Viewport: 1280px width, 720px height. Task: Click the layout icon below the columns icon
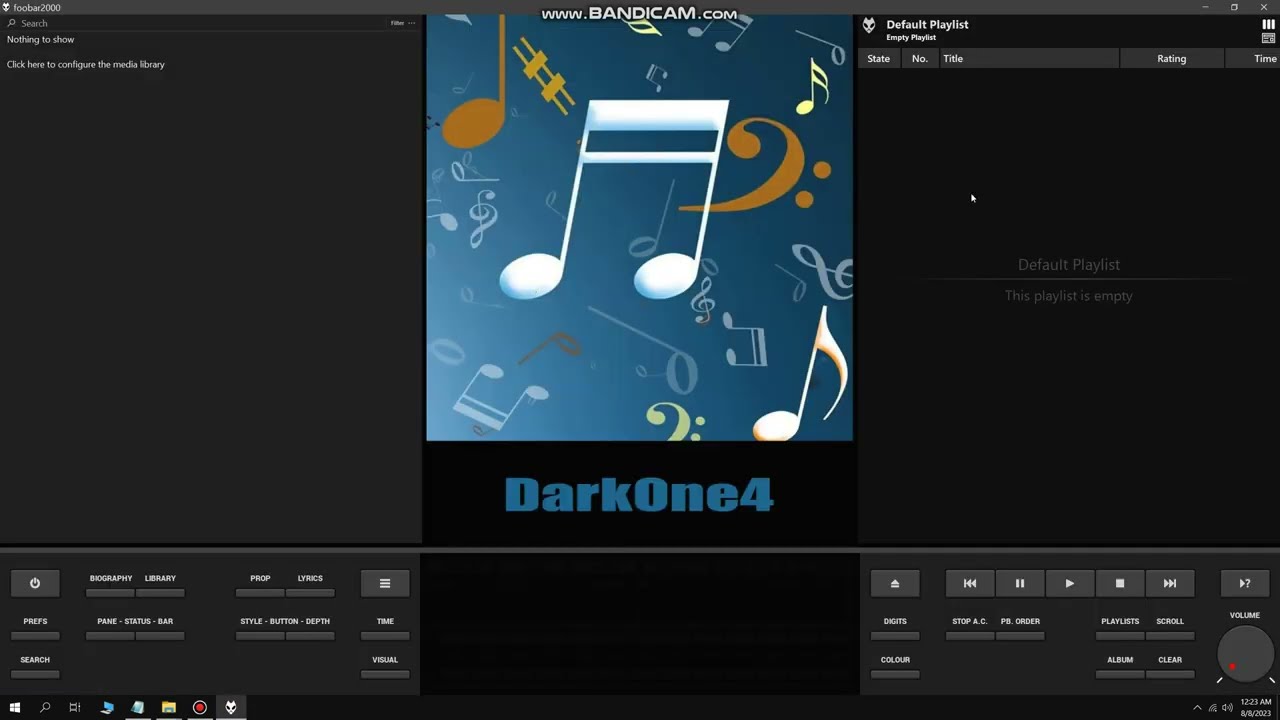1268,39
